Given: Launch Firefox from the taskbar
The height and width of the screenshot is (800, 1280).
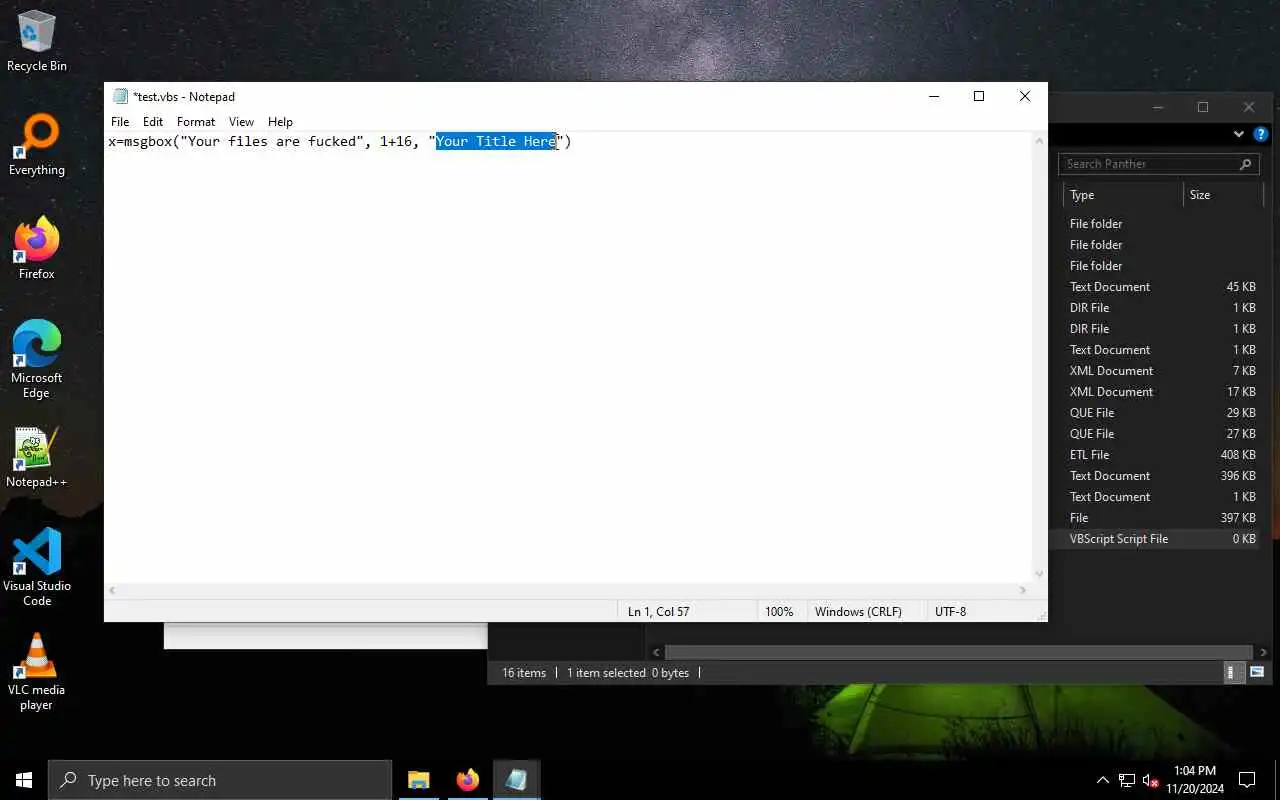Looking at the screenshot, I should (467, 780).
